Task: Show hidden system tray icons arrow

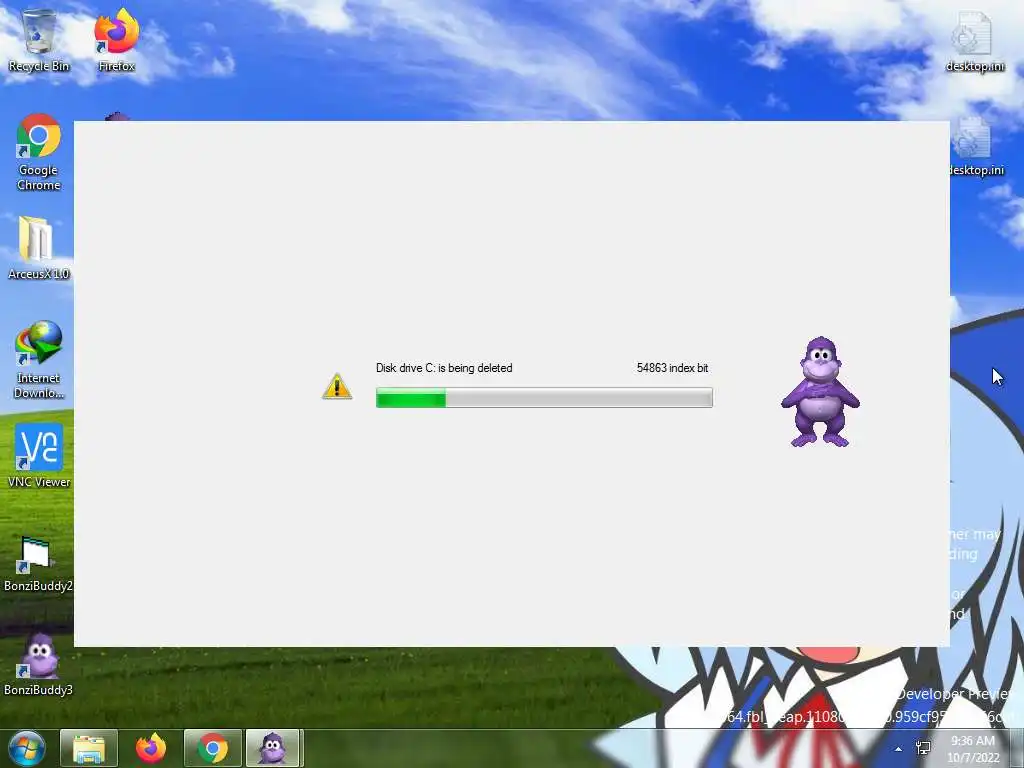Action: pyautogui.click(x=899, y=749)
